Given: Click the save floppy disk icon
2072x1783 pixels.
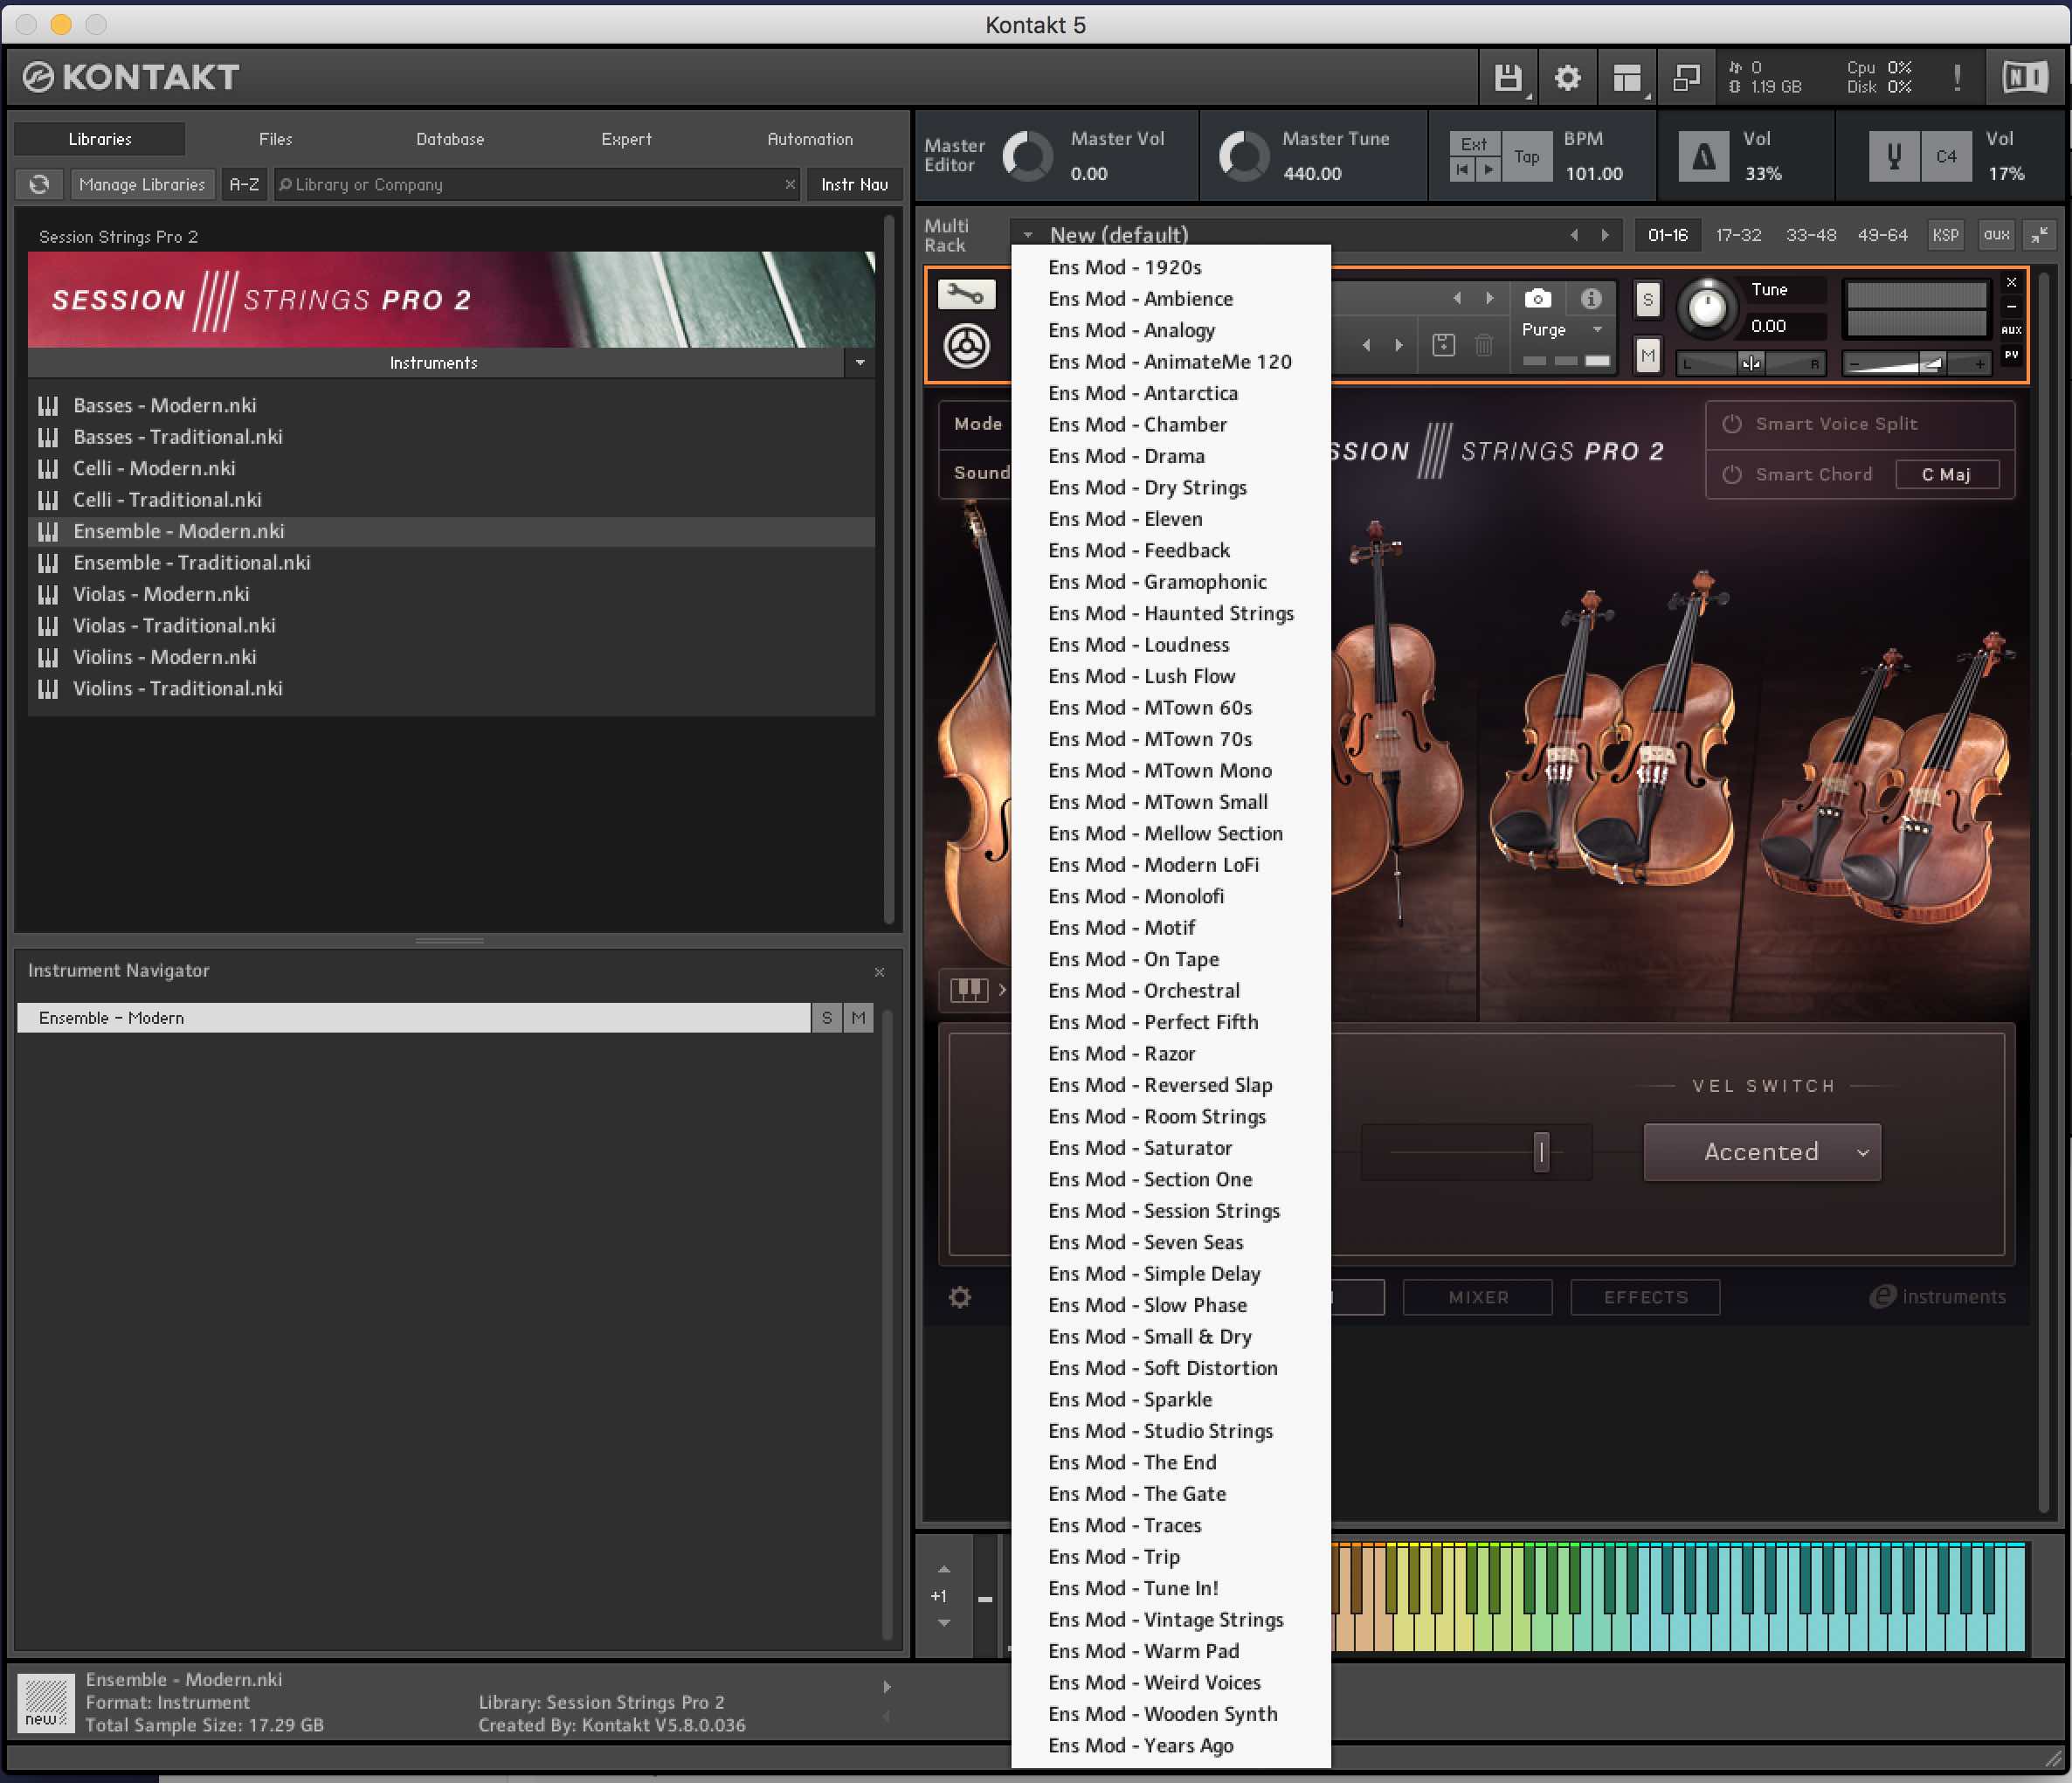Looking at the screenshot, I should tap(1507, 78).
